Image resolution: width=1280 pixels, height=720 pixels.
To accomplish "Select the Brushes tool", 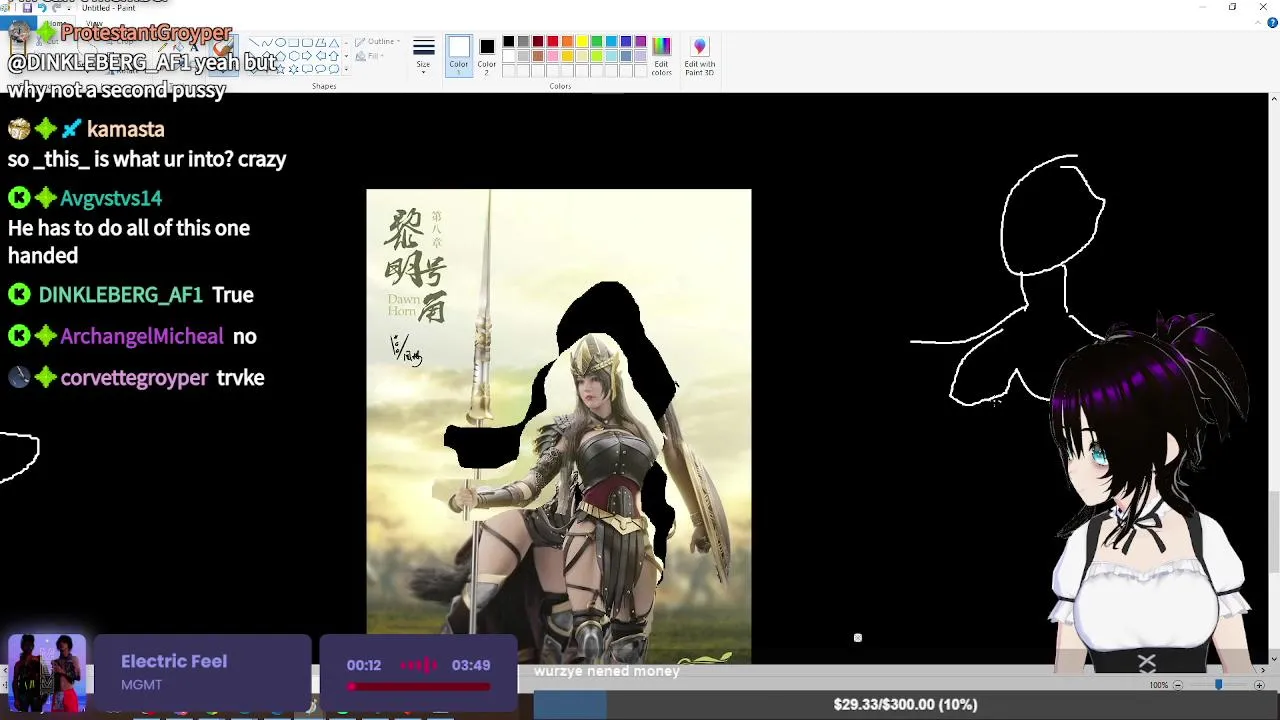I will pos(223,55).
